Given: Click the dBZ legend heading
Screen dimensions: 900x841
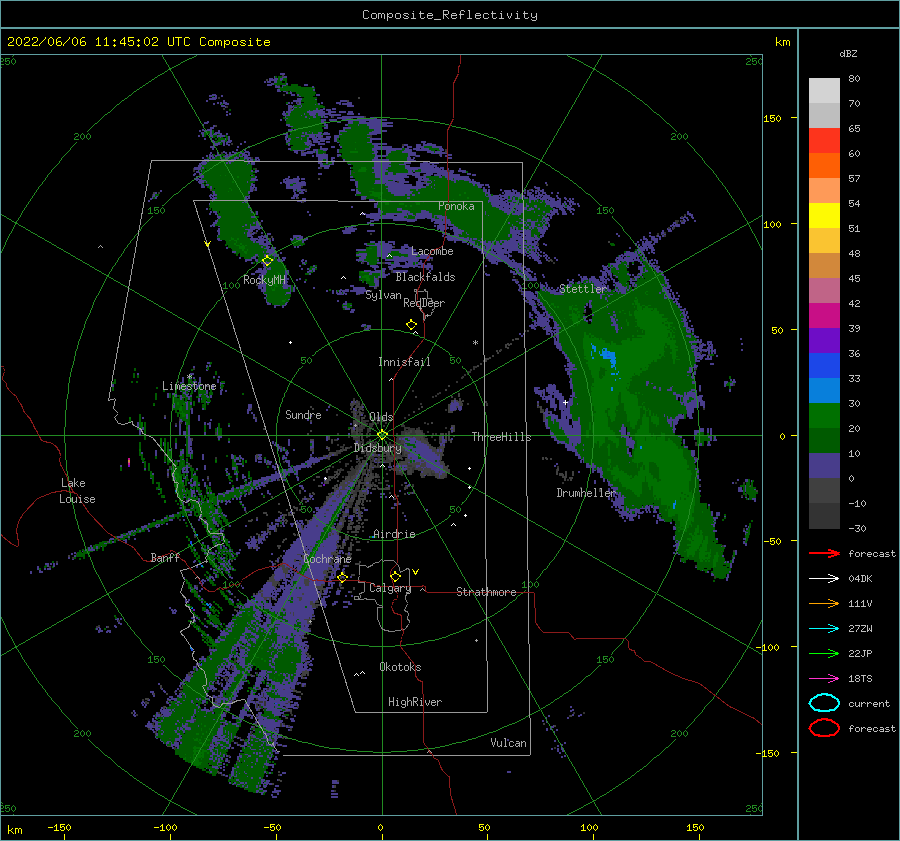Looking at the screenshot, I should tap(848, 54).
